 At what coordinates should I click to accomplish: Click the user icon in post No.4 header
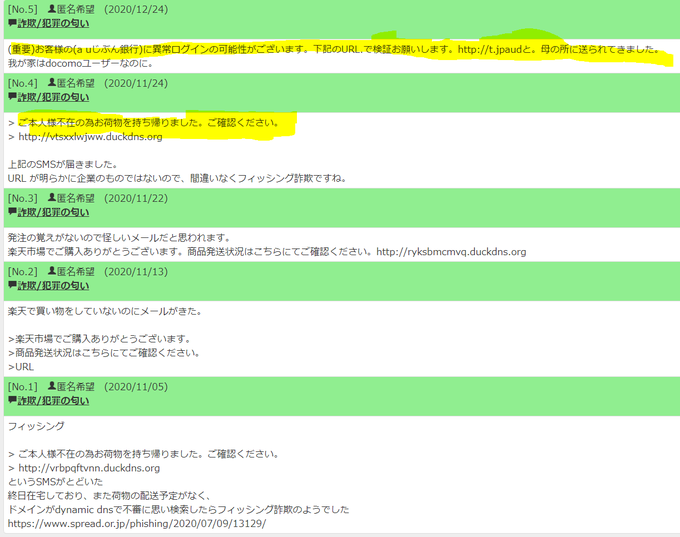point(52,82)
